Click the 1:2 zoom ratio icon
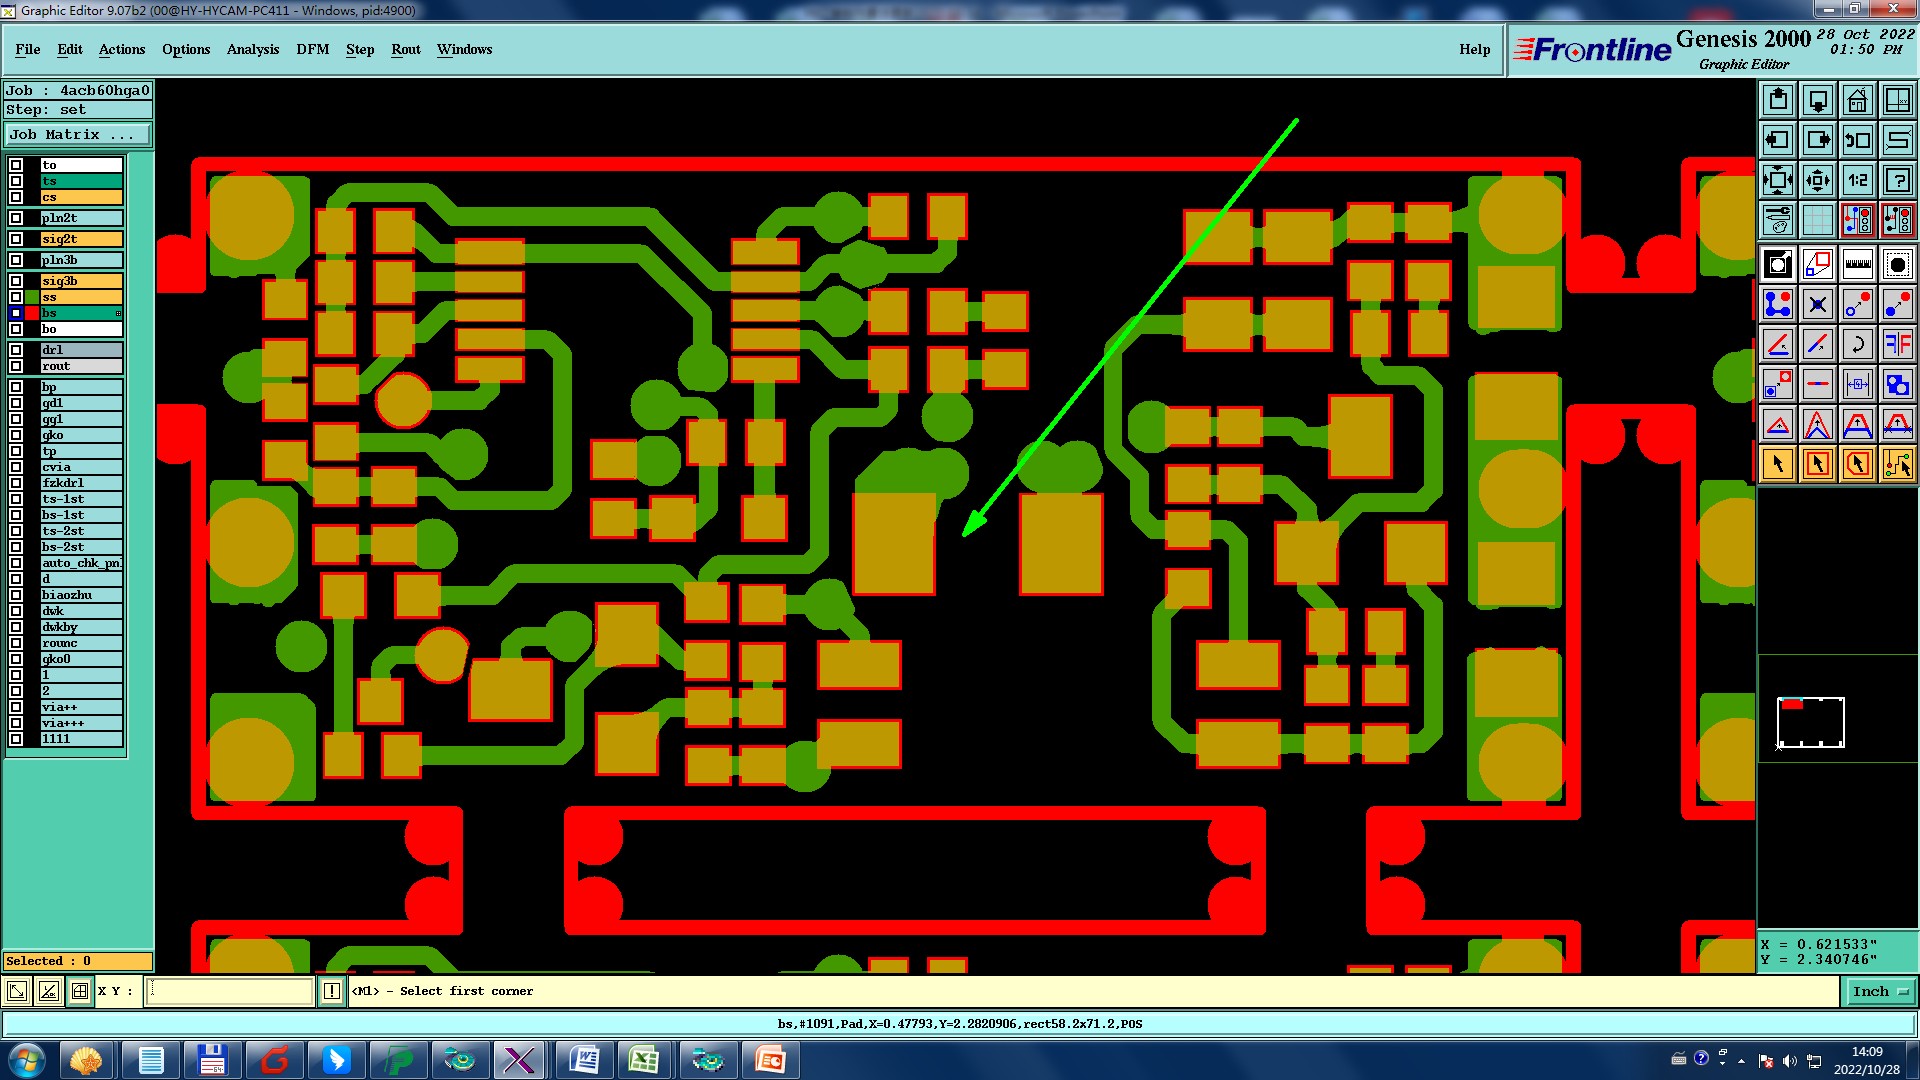This screenshot has width=1920, height=1080. (x=1857, y=180)
